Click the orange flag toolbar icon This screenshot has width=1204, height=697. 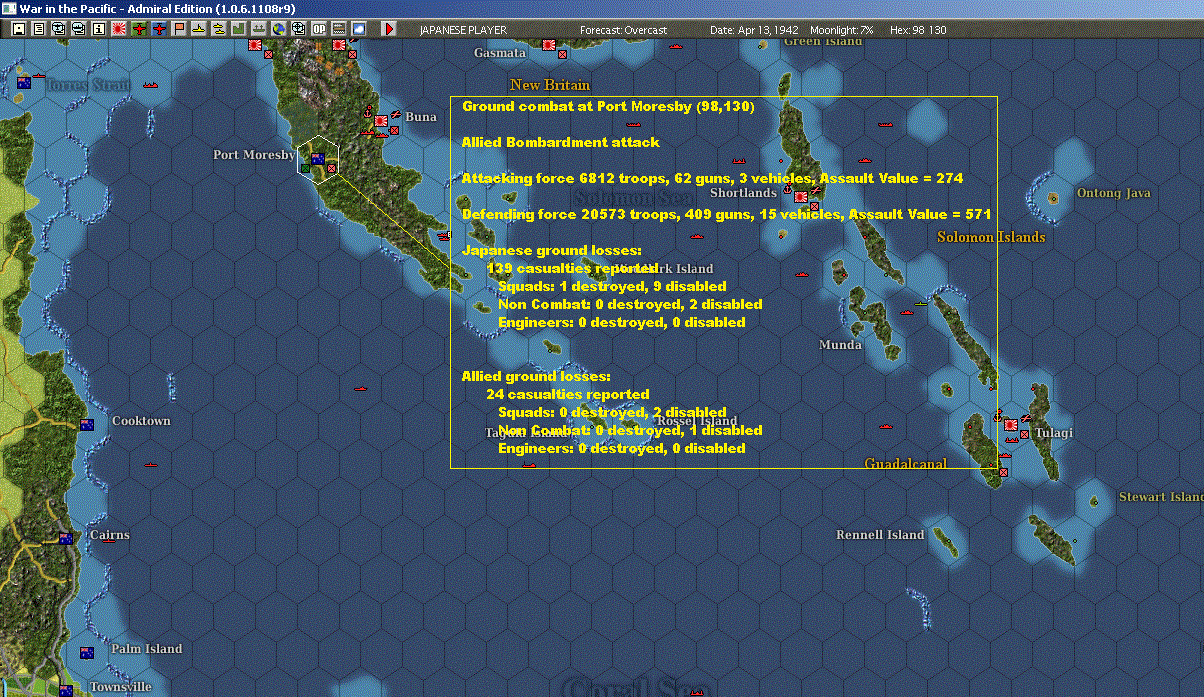[x=179, y=29]
